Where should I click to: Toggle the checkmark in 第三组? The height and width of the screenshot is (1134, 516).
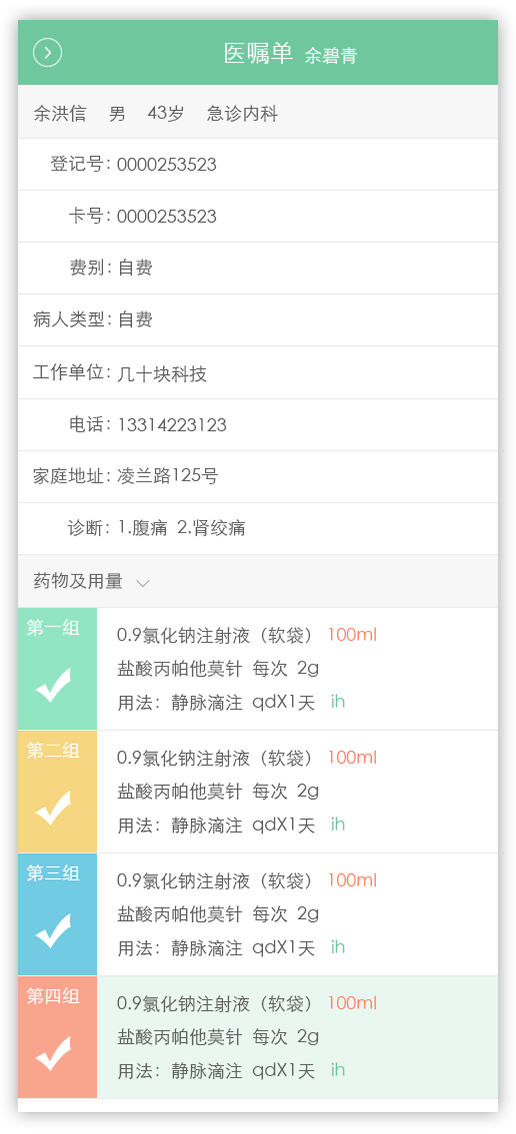(54, 931)
